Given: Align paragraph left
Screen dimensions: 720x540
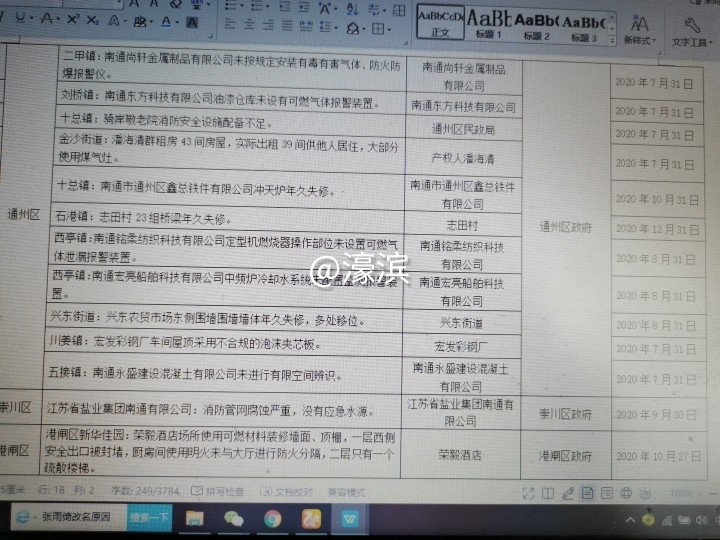Looking at the screenshot, I should [x=231, y=24].
